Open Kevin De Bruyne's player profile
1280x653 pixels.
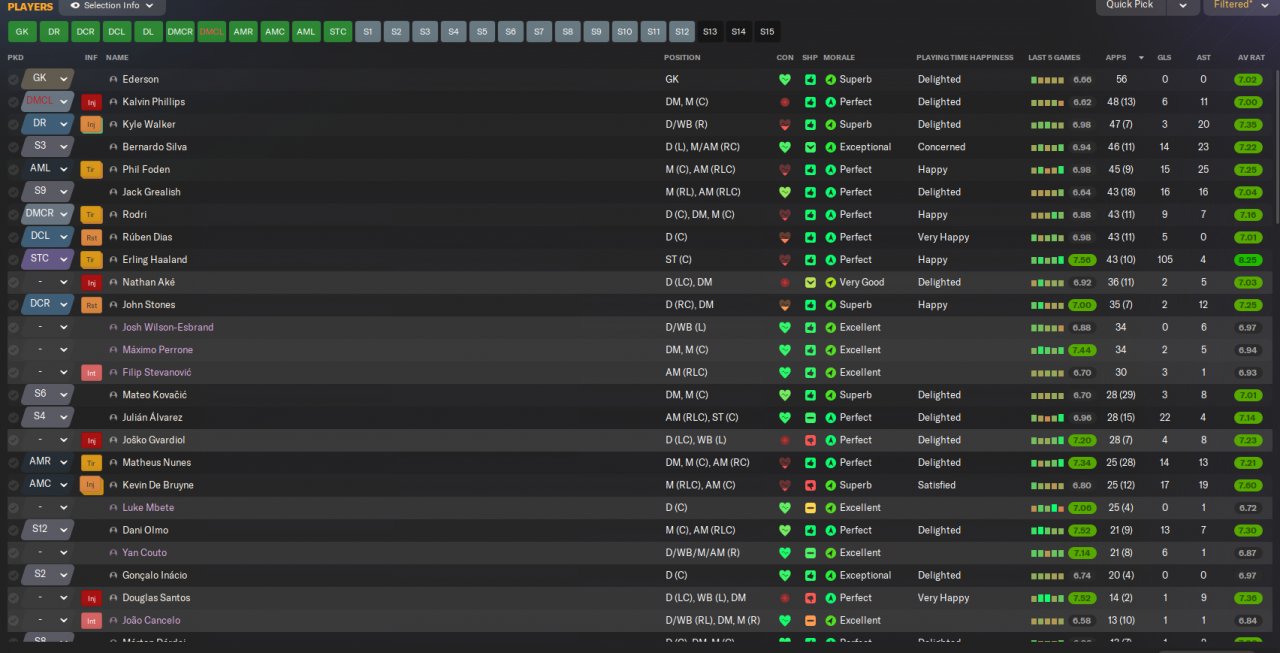tap(158, 485)
